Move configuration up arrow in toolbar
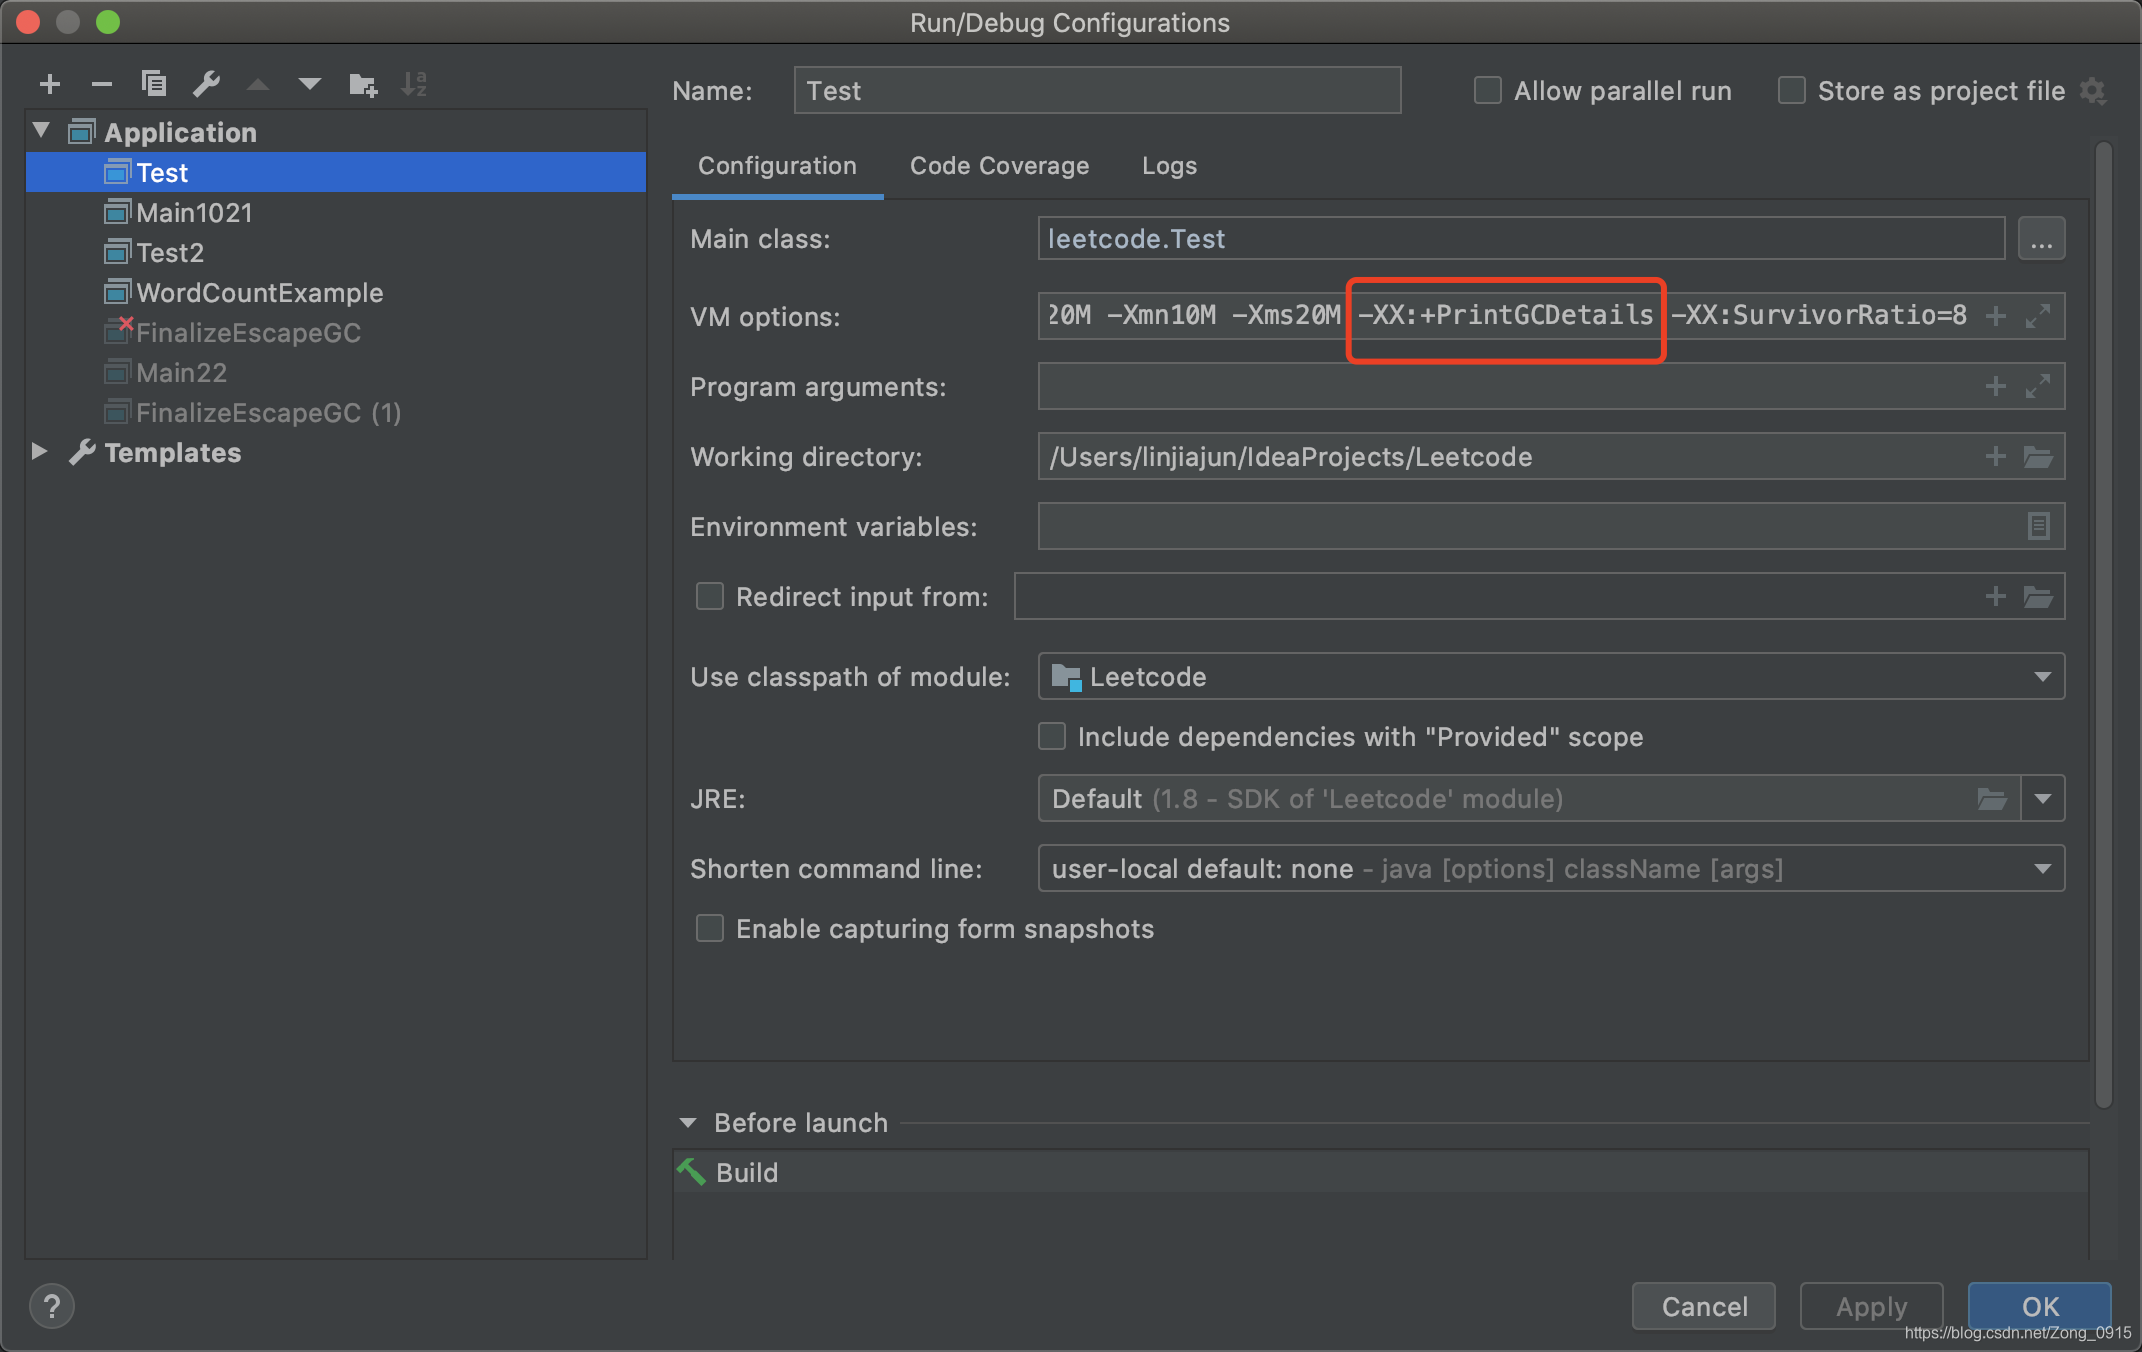 [x=258, y=84]
